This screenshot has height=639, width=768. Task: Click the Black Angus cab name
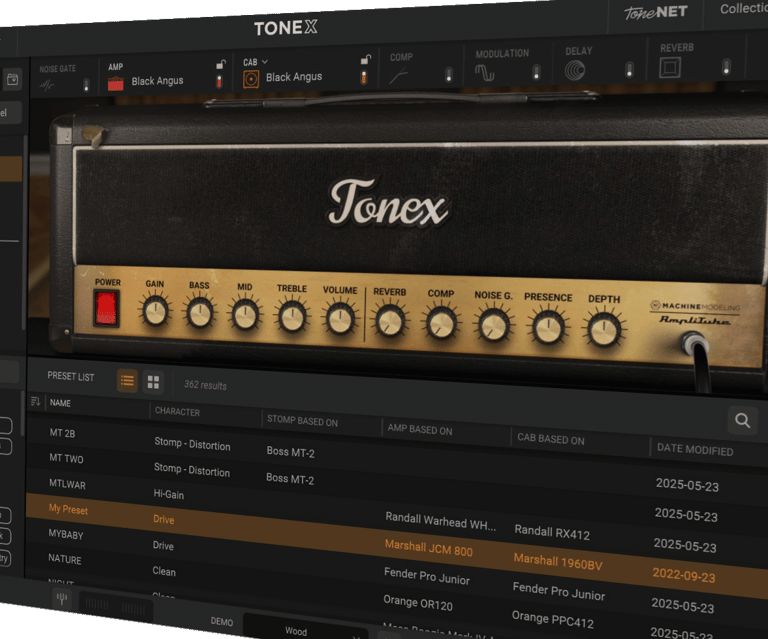click(x=294, y=77)
